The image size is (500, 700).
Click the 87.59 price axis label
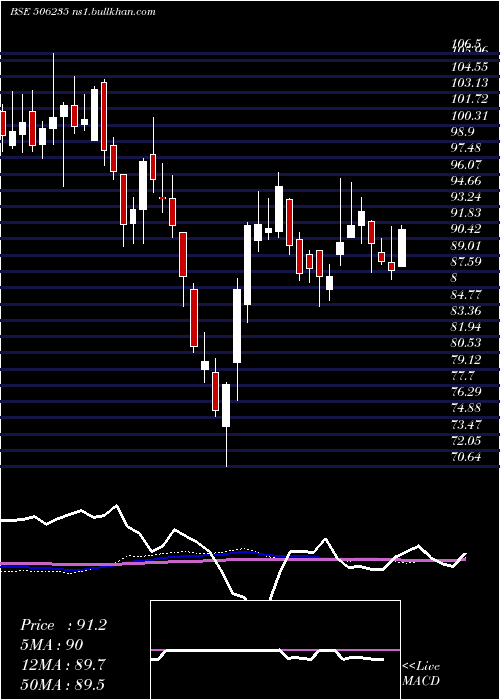tap(466, 262)
